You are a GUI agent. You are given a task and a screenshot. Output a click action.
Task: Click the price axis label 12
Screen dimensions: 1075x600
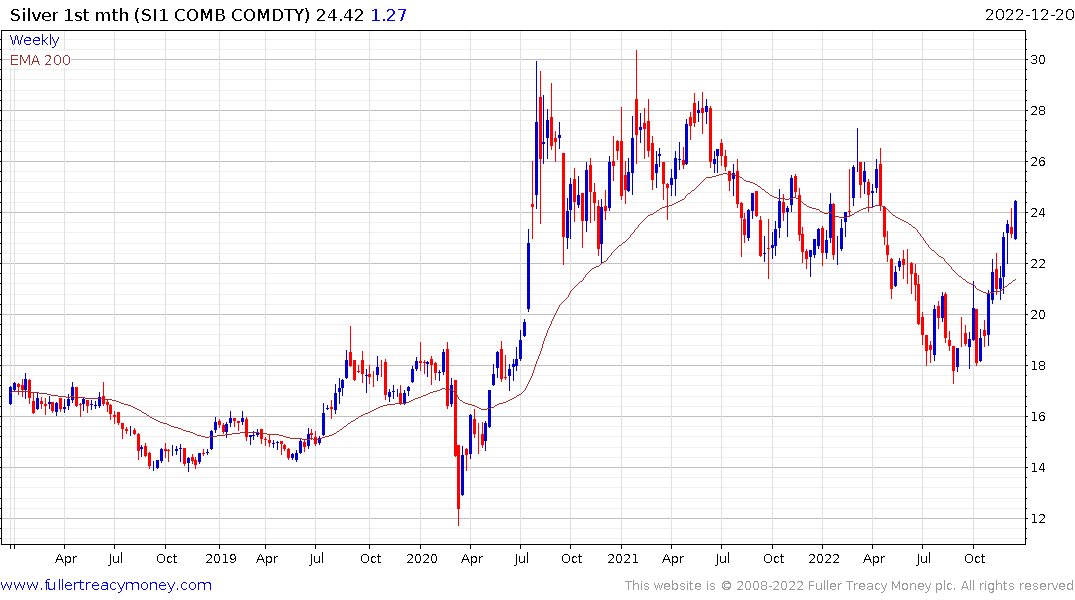click(1037, 519)
